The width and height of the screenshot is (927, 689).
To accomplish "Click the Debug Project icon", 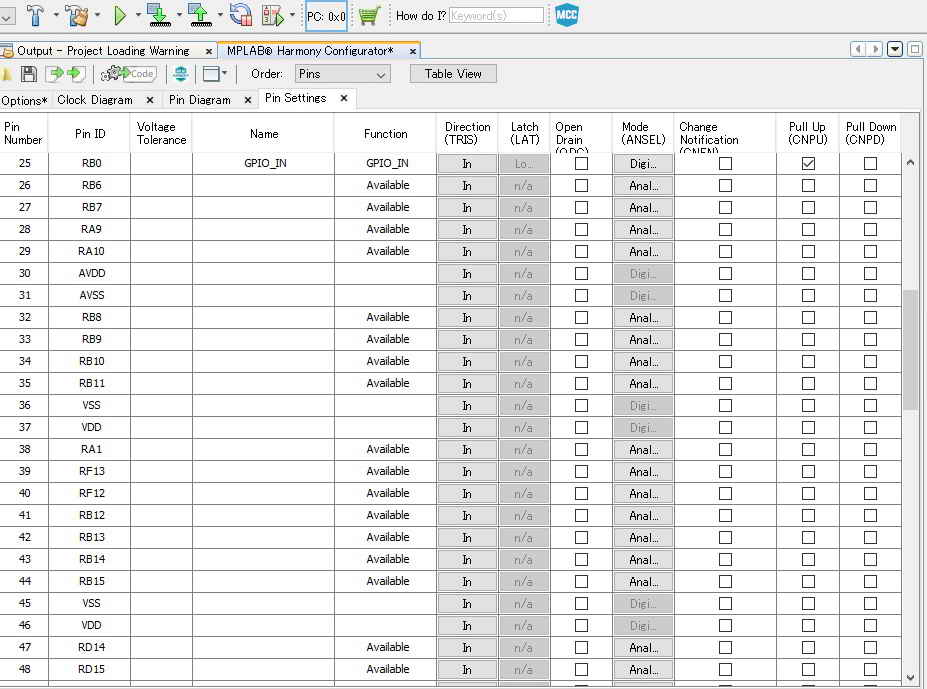I will coord(273,15).
